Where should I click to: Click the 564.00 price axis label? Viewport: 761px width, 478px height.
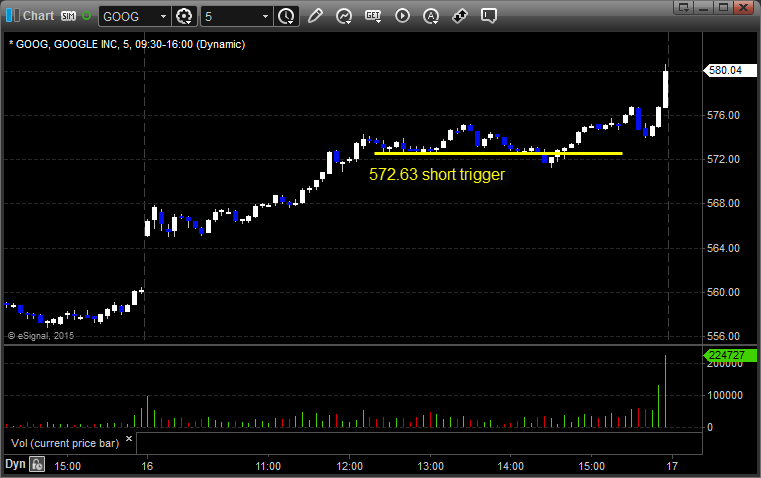tap(723, 248)
